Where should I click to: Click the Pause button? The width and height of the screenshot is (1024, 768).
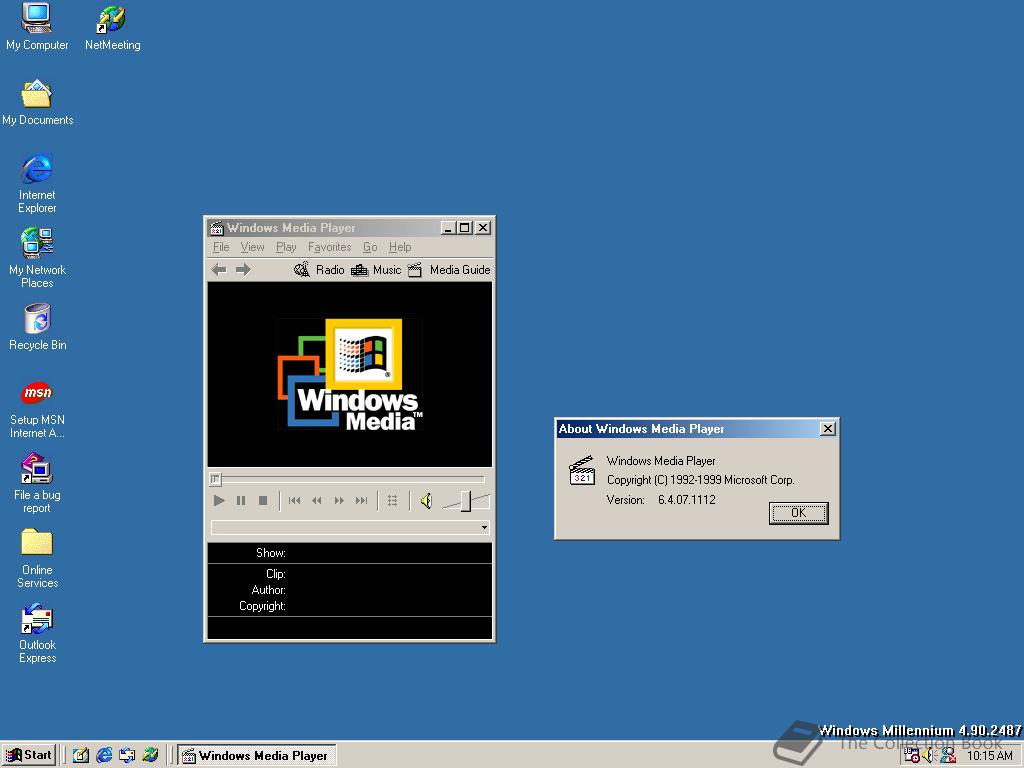241,500
